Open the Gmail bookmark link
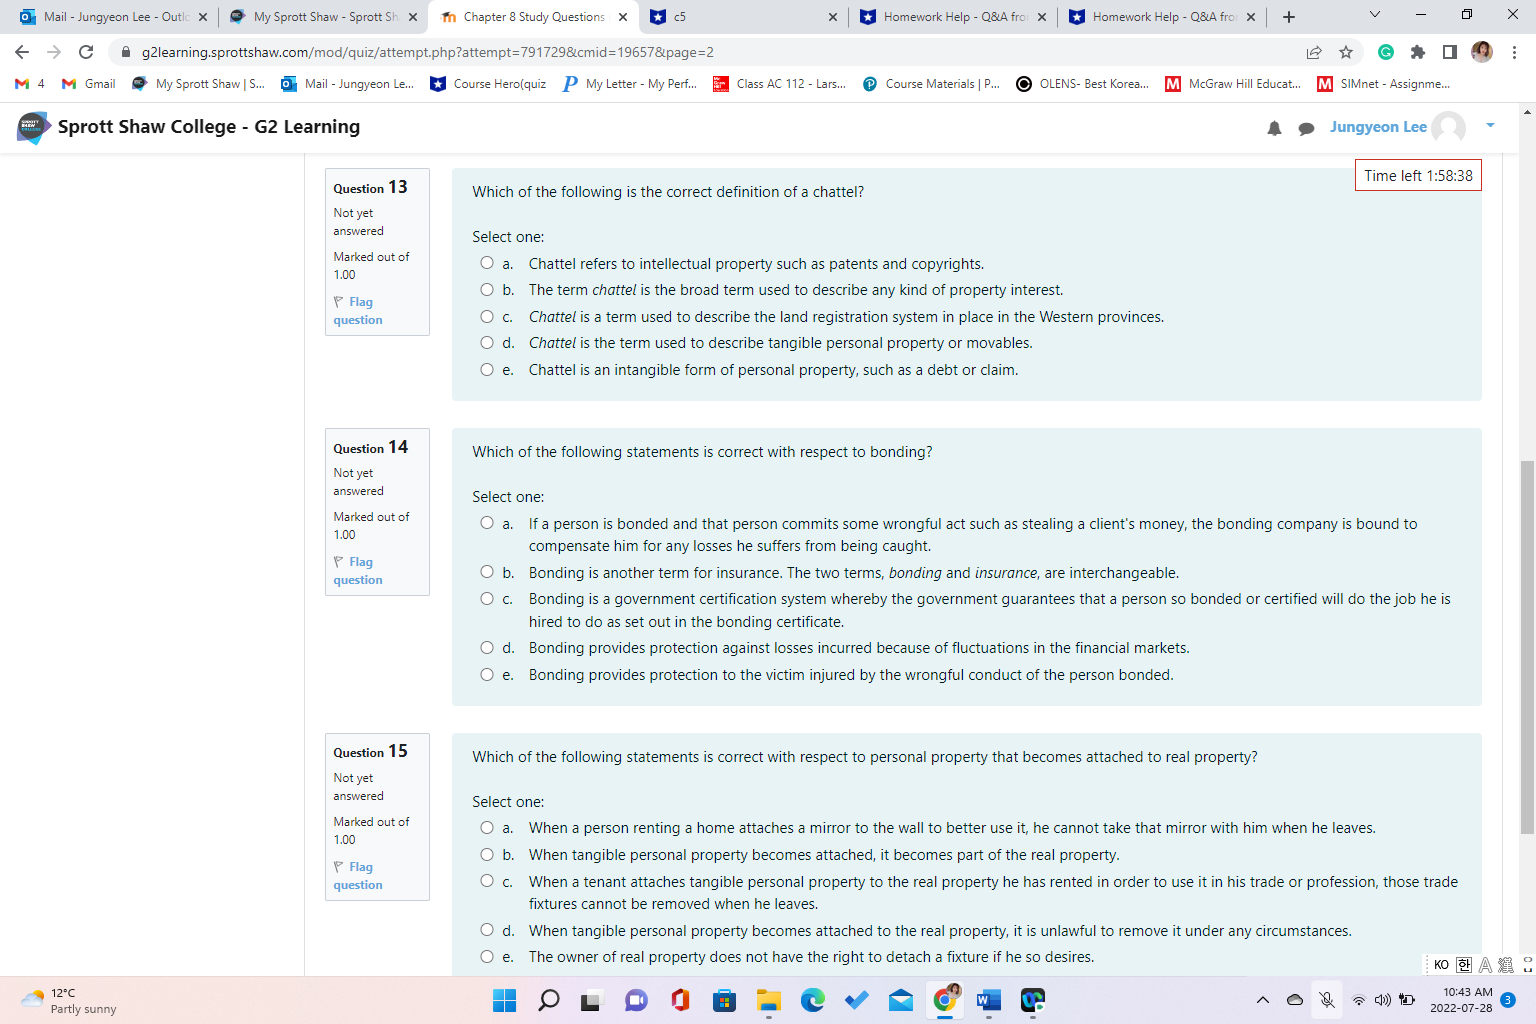1536x1024 pixels. (88, 84)
